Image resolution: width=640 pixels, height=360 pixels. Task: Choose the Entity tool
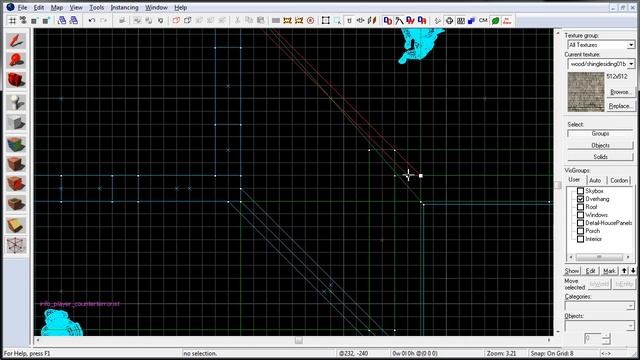coord(16,102)
